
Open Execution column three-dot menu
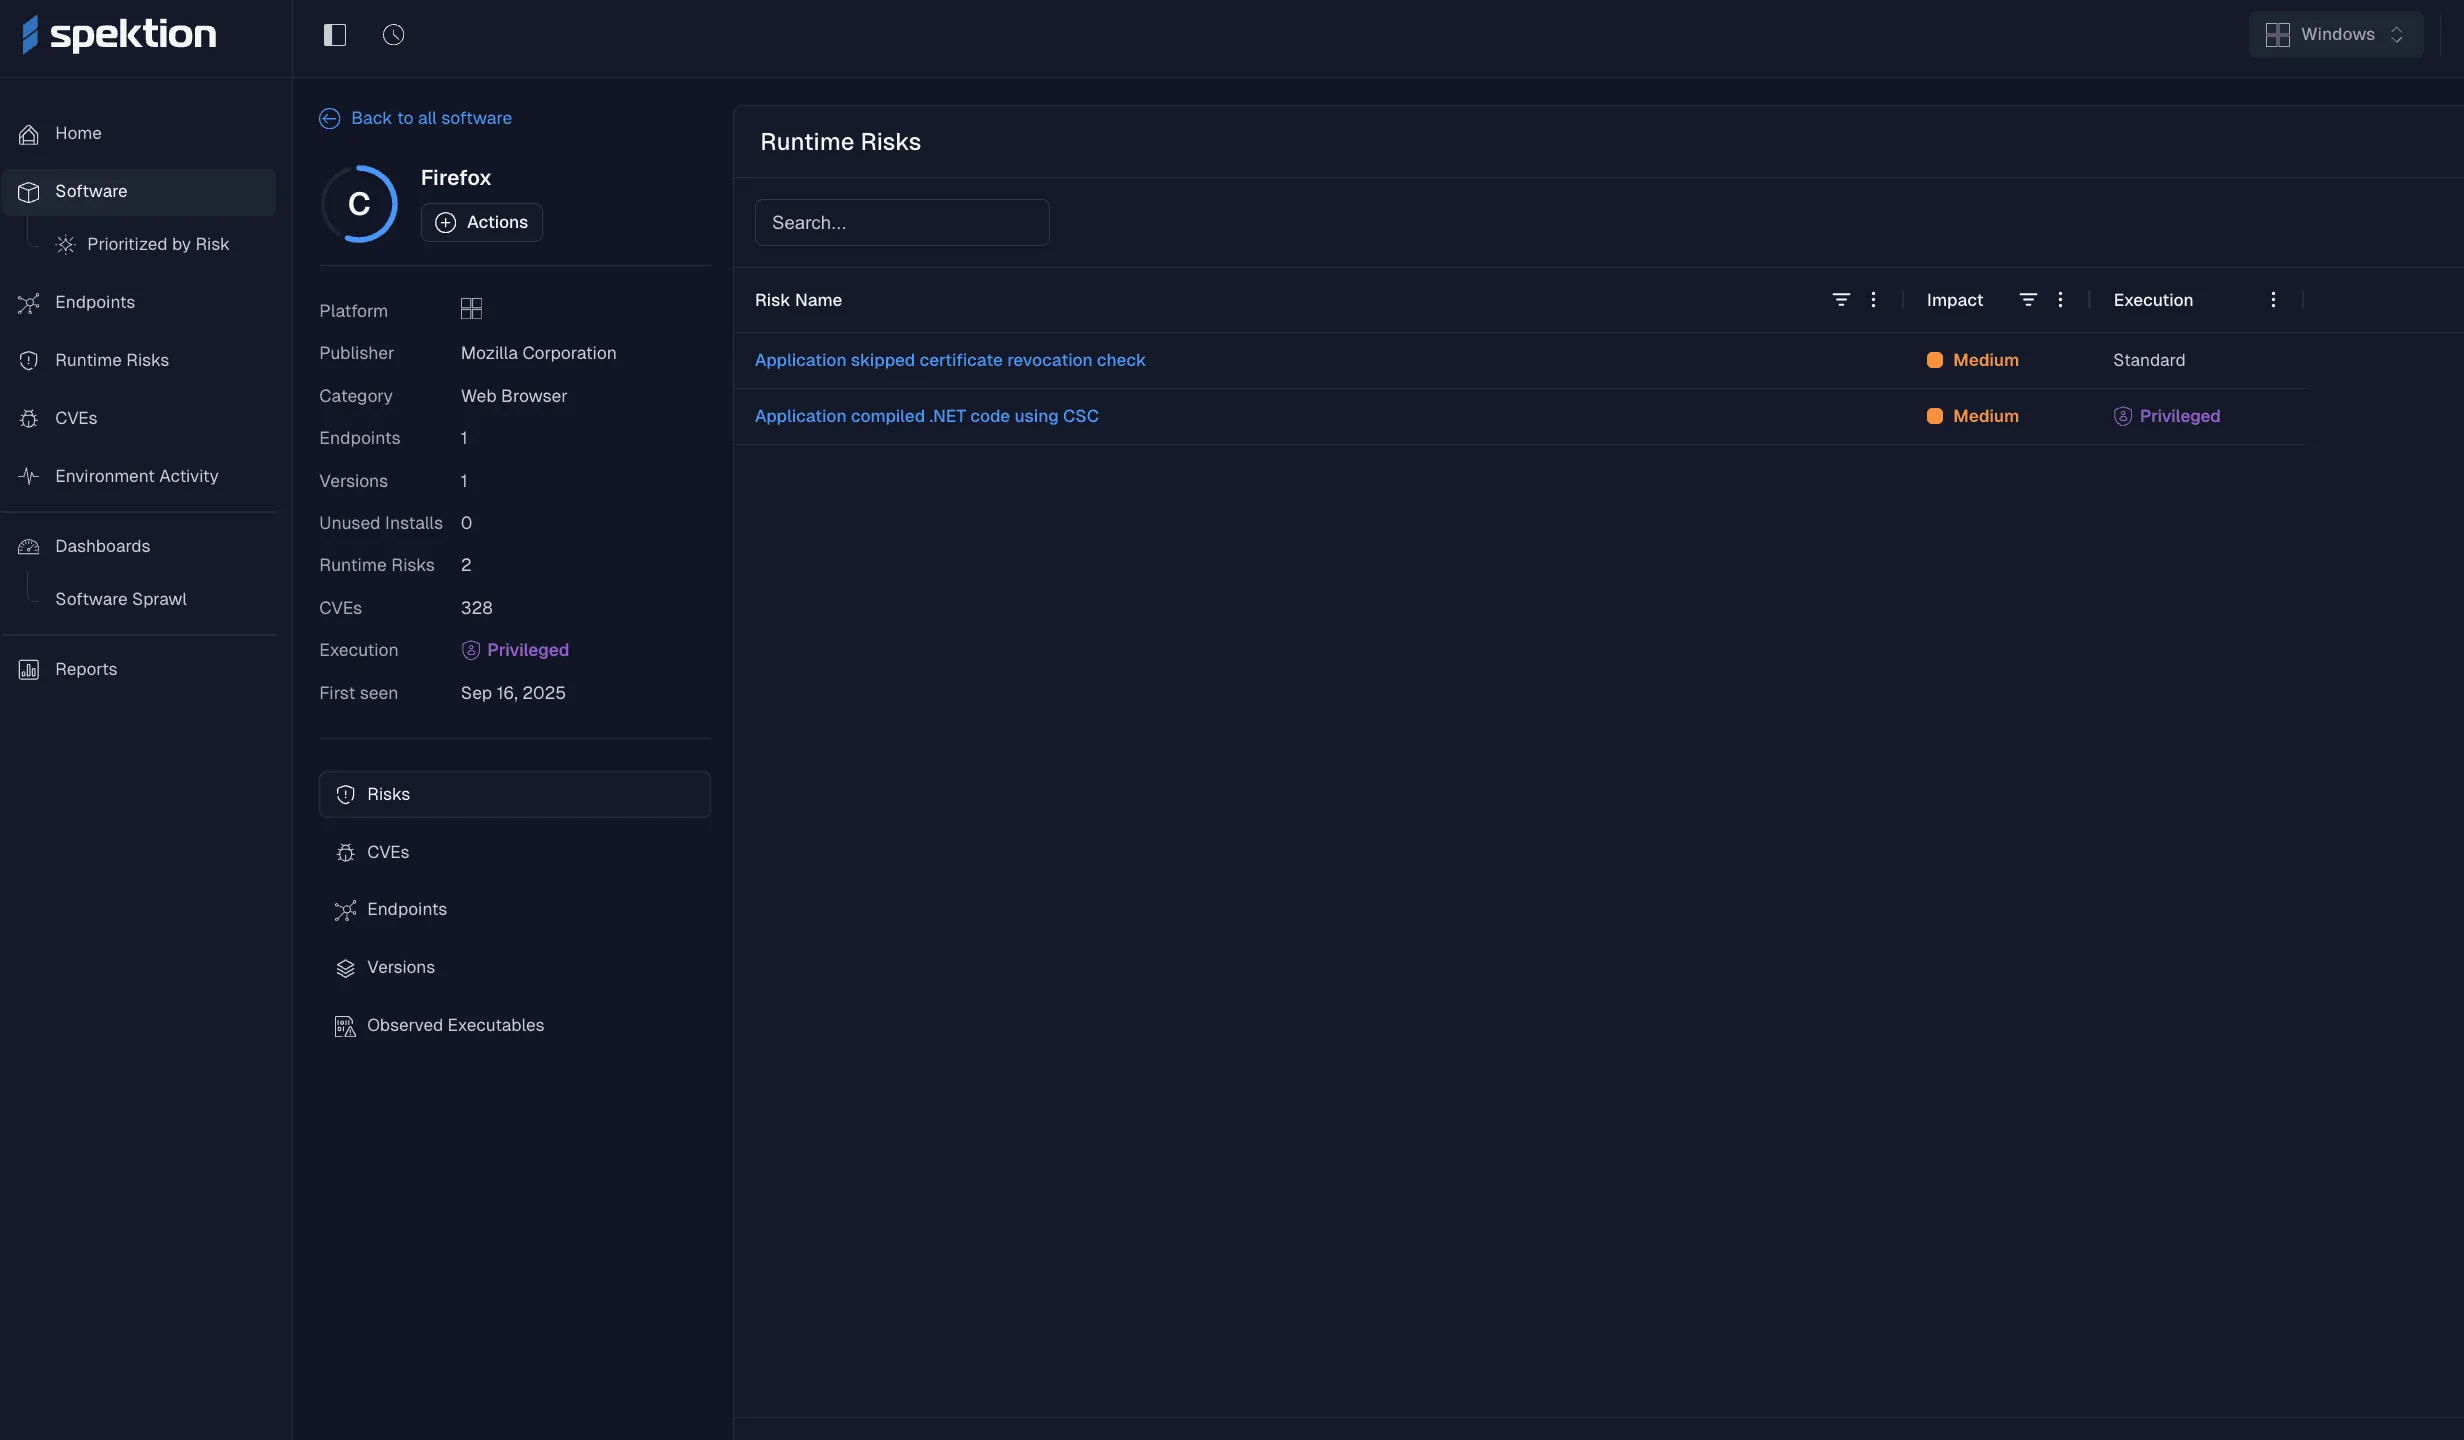point(2273,300)
